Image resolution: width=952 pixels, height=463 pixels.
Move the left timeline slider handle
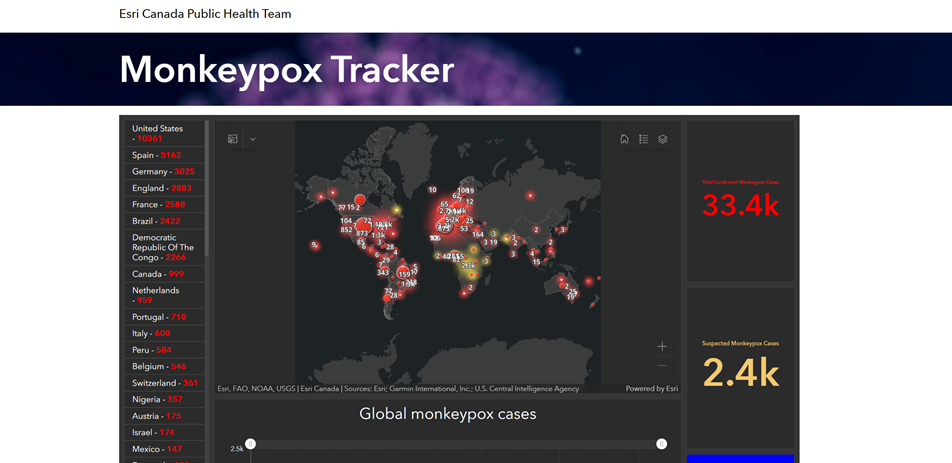pos(250,444)
